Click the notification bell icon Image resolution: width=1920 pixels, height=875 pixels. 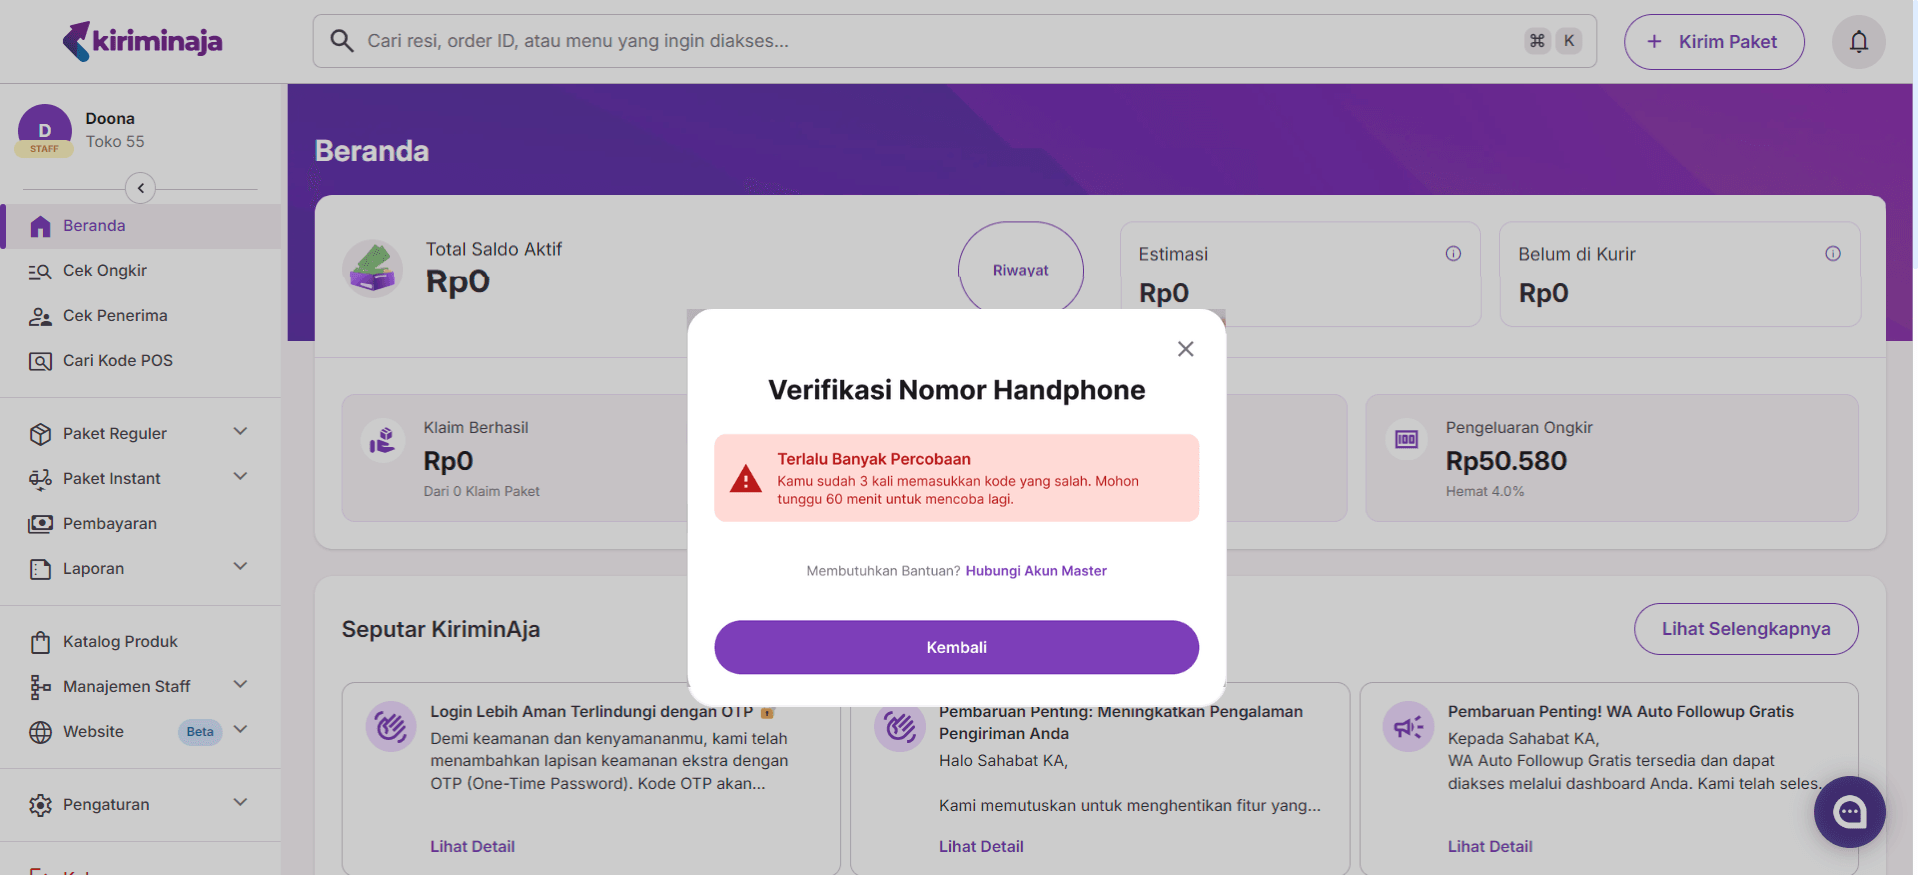(x=1858, y=42)
